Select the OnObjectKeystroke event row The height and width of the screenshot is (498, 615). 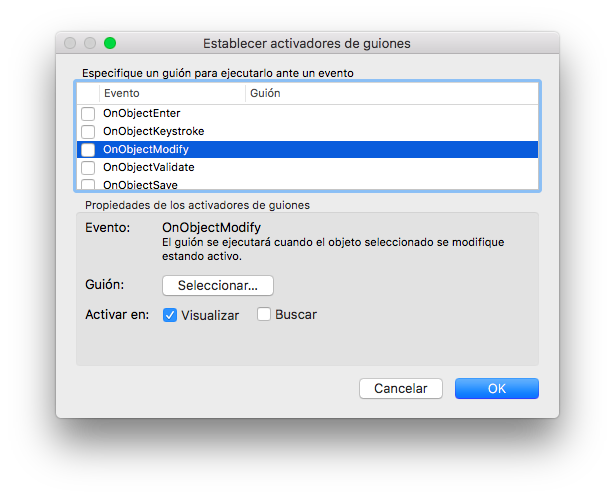308,132
